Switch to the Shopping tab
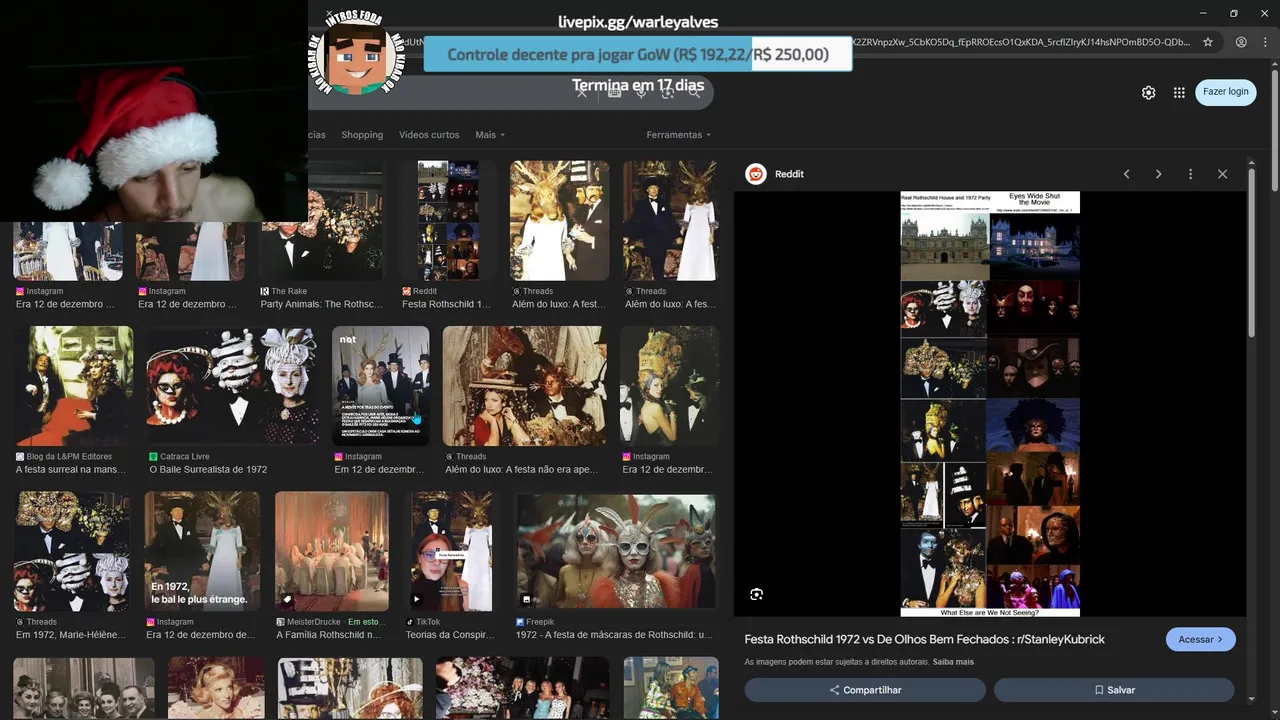1280x720 pixels. pos(362,135)
